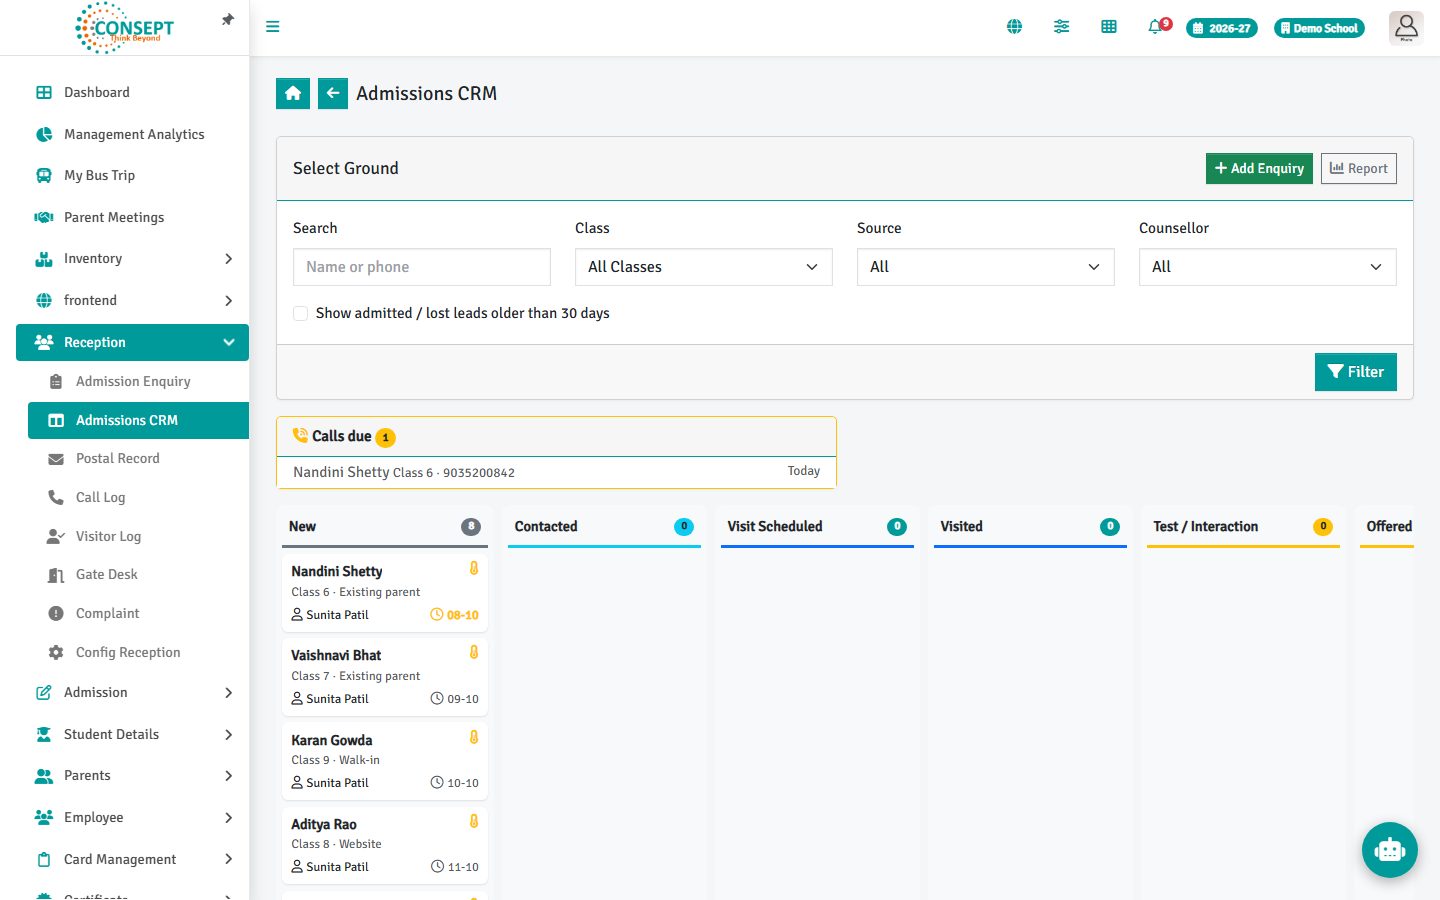Open Visitor Log submenu item
Image resolution: width=1440 pixels, height=900 pixels.
tap(138, 536)
